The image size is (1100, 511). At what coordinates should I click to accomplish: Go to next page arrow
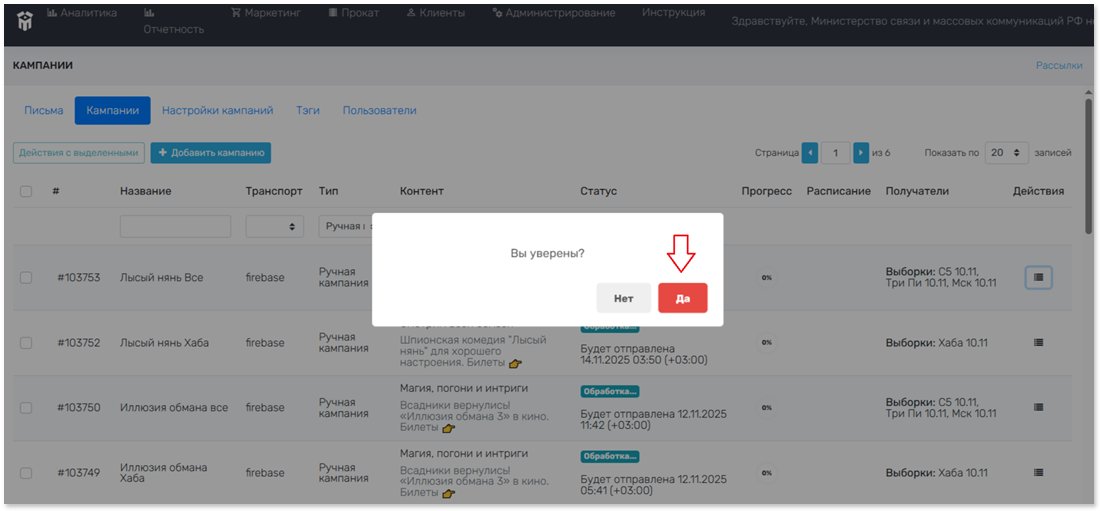pyautogui.click(x=861, y=153)
